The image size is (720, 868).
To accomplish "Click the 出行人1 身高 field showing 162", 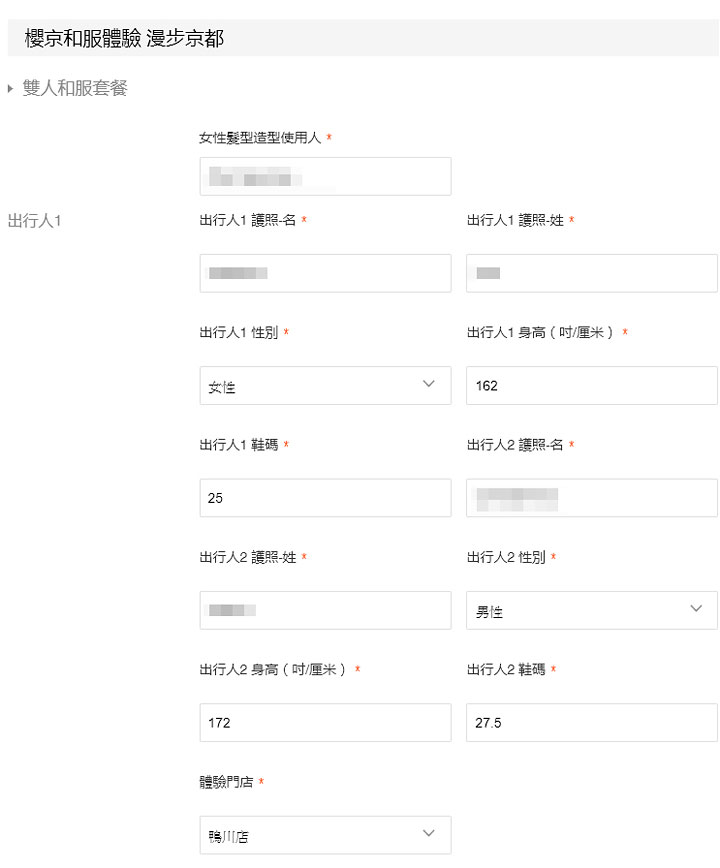I will click(x=592, y=385).
